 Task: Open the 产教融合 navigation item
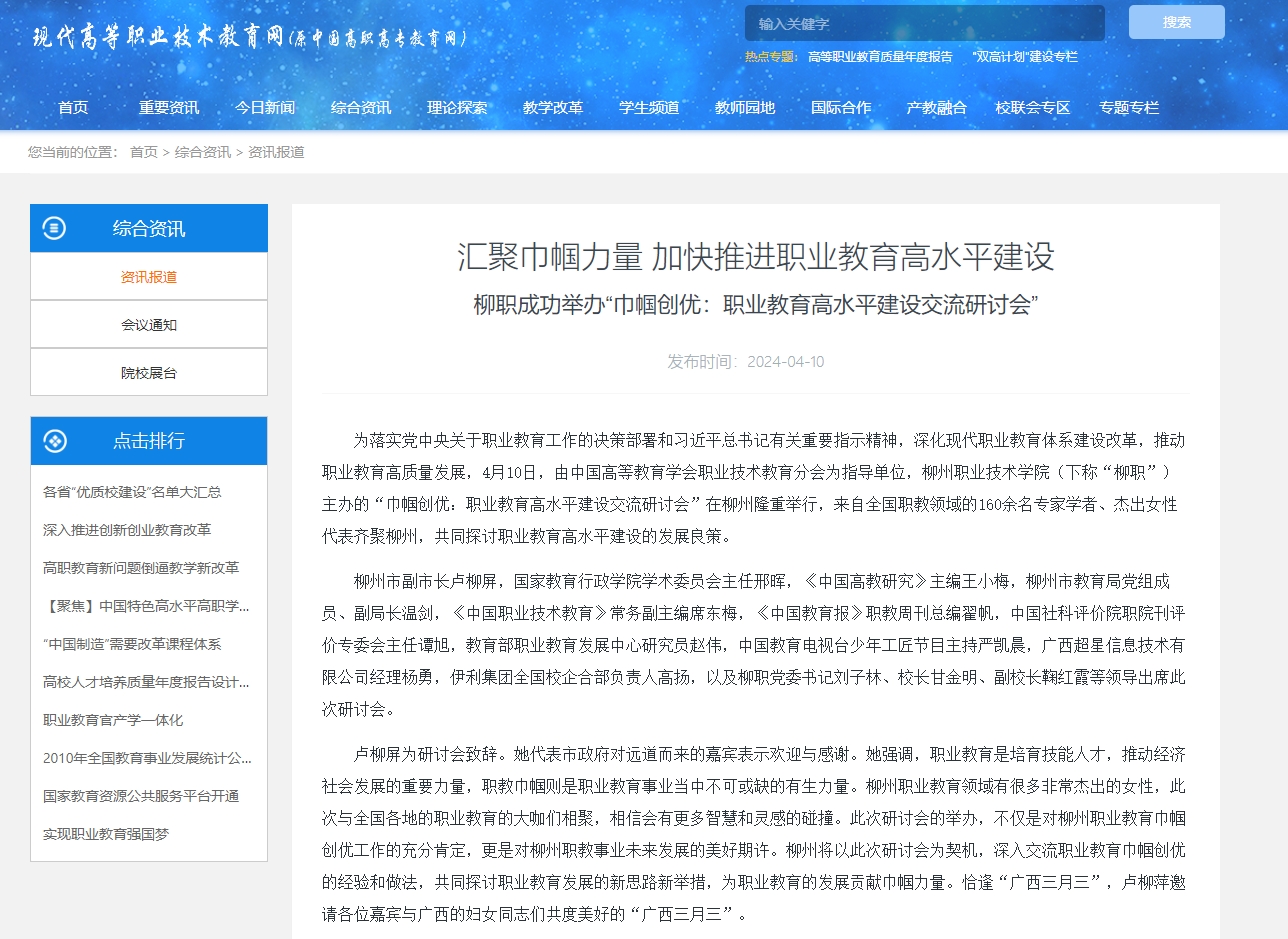pos(937,108)
